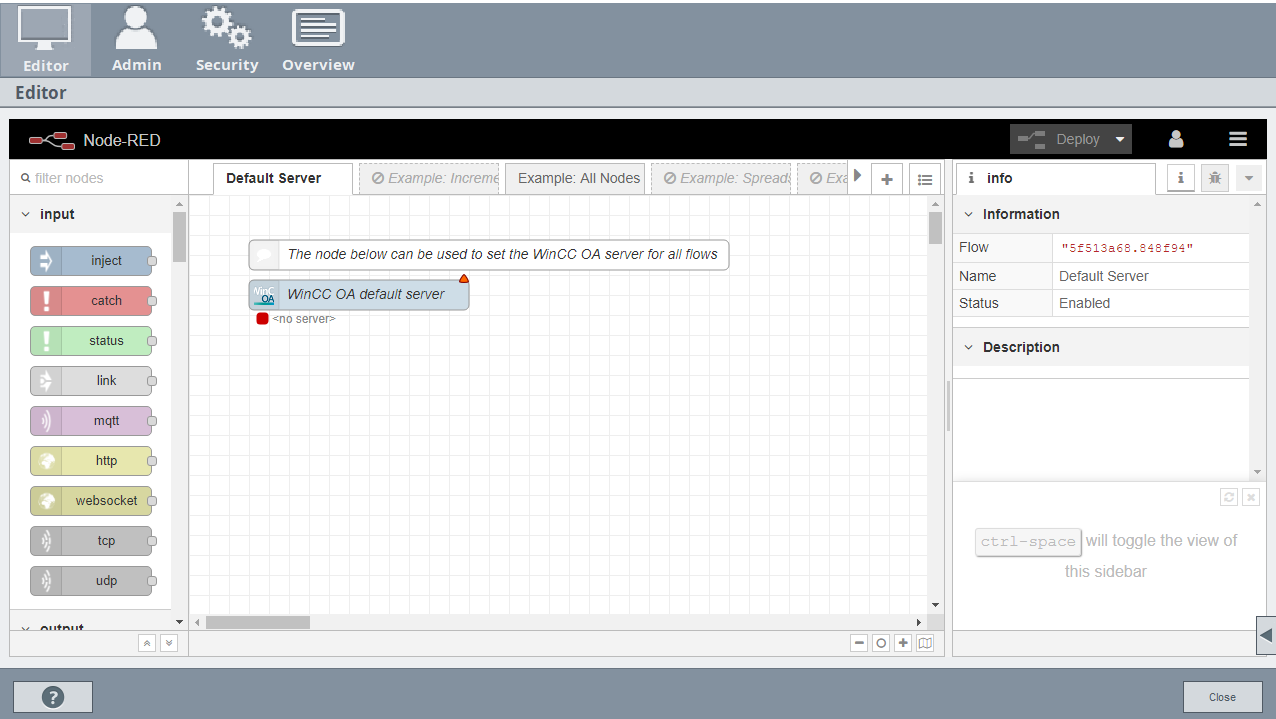Collapse the Information section
The height and width of the screenshot is (719, 1276).
click(968, 215)
